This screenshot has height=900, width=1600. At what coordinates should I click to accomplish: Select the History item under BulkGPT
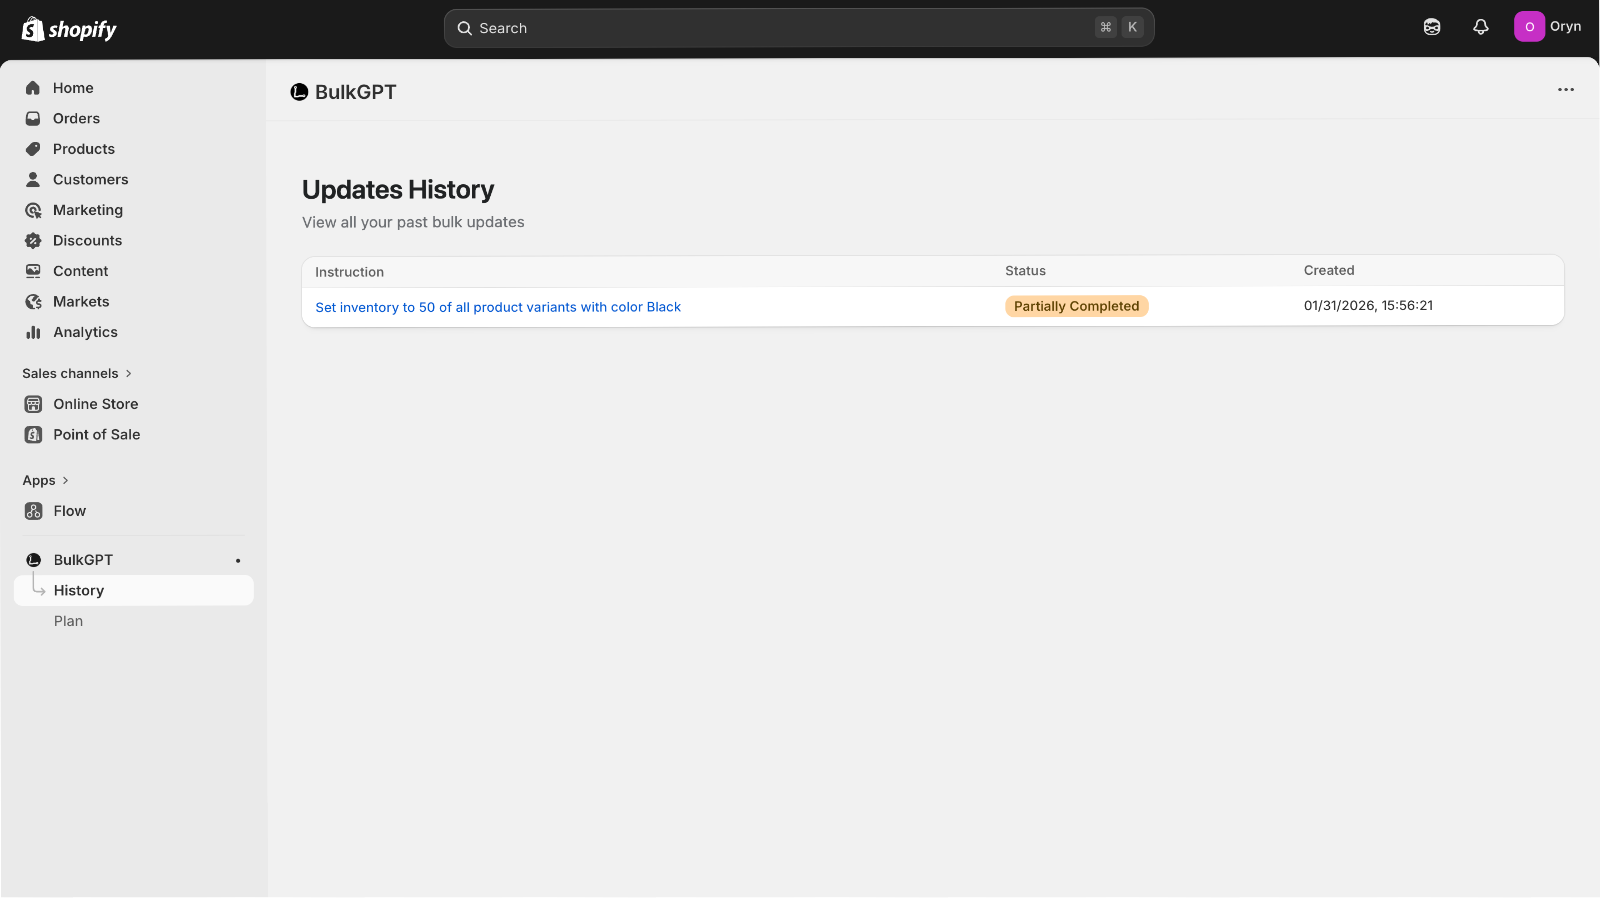[79, 591]
